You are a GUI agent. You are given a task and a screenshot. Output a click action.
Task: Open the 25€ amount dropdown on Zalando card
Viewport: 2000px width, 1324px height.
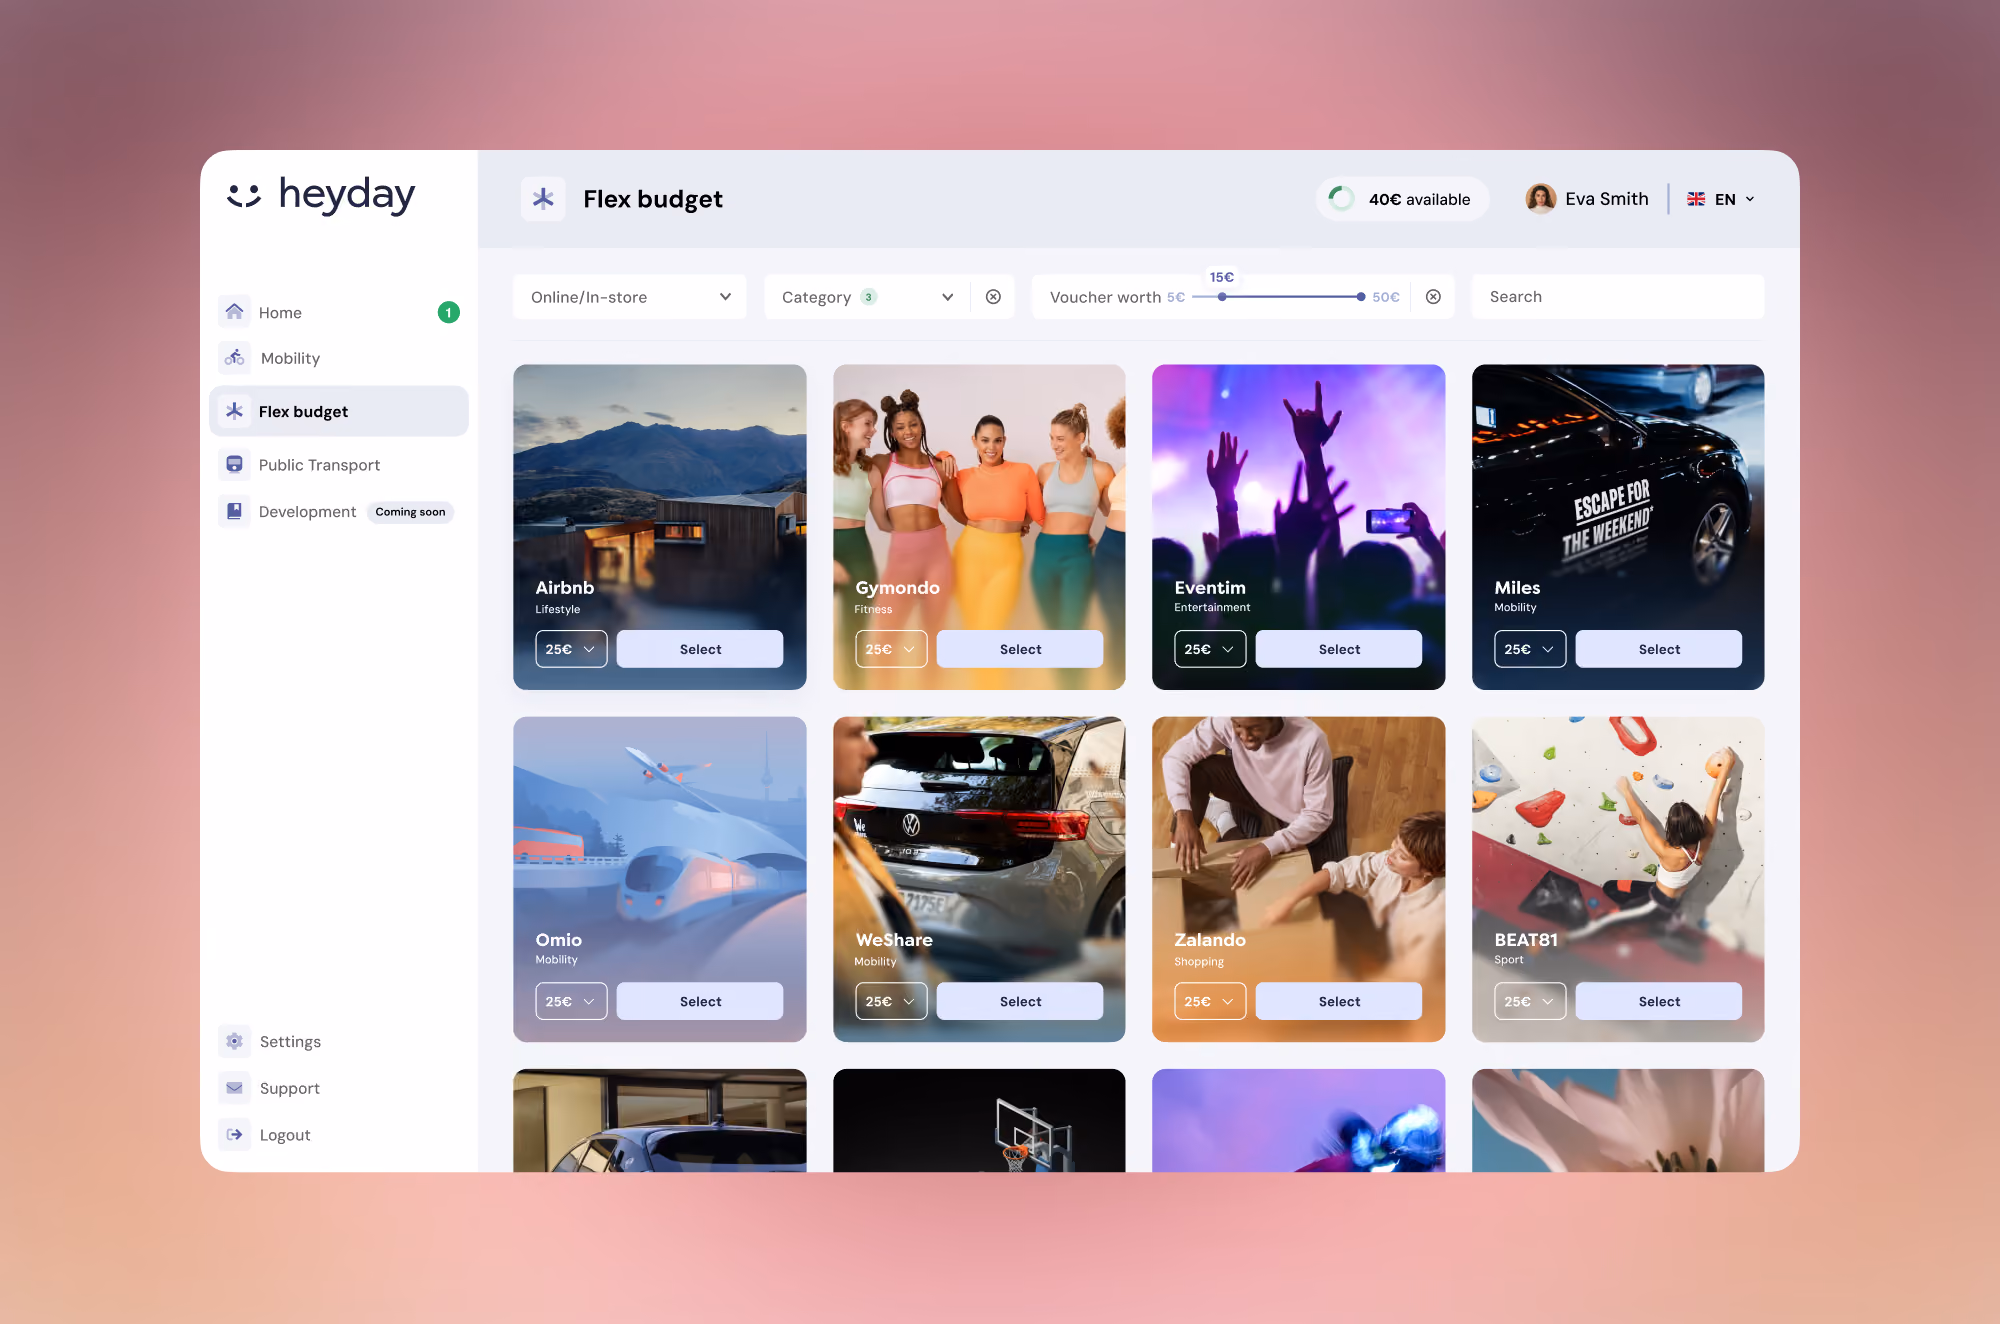[1210, 1001]
